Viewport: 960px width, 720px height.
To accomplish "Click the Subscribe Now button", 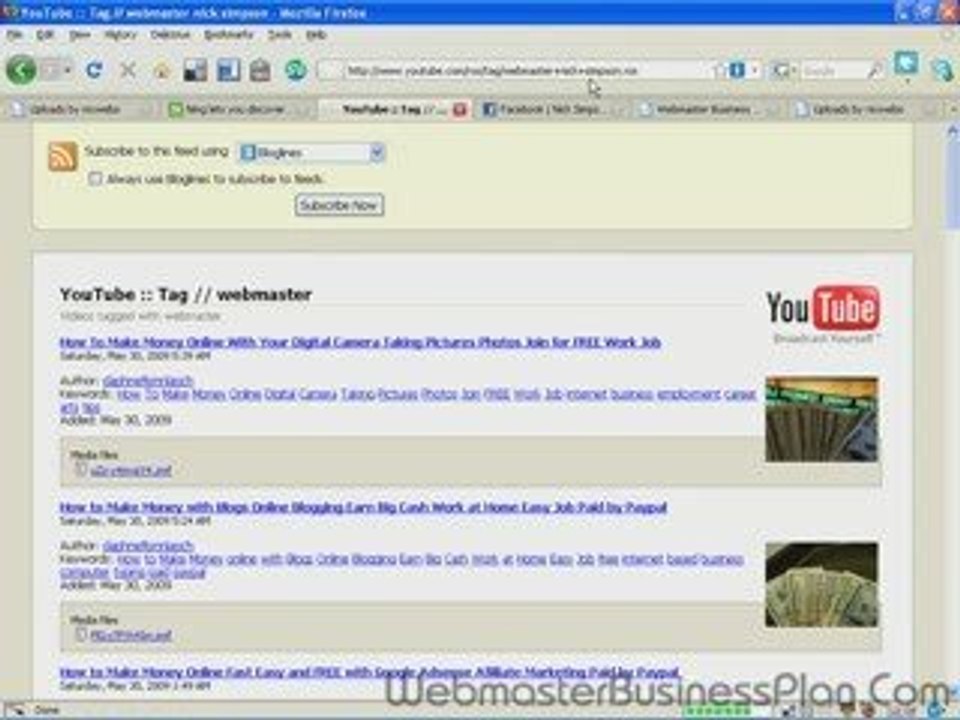I will pos(339,205).
